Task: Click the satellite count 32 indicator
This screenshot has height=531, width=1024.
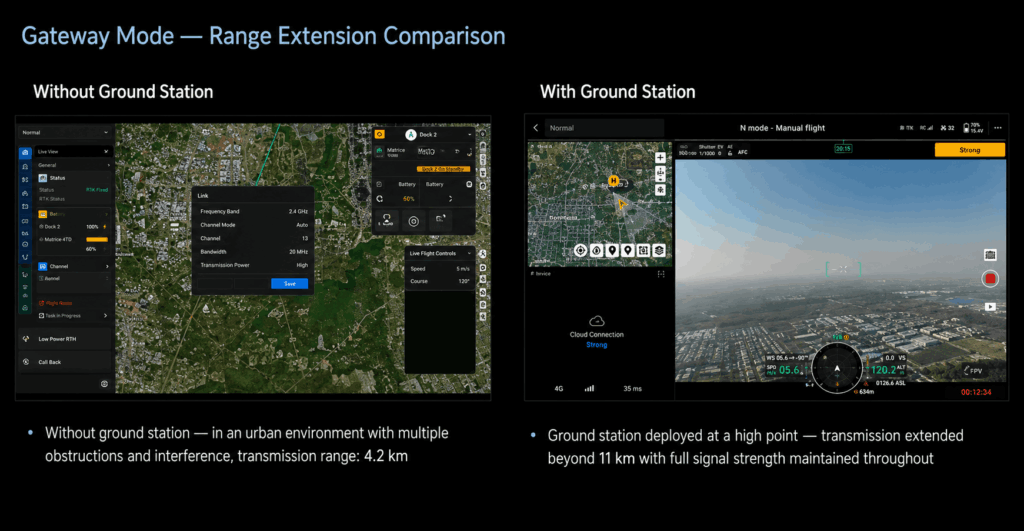Action: [x=948, y=128]
